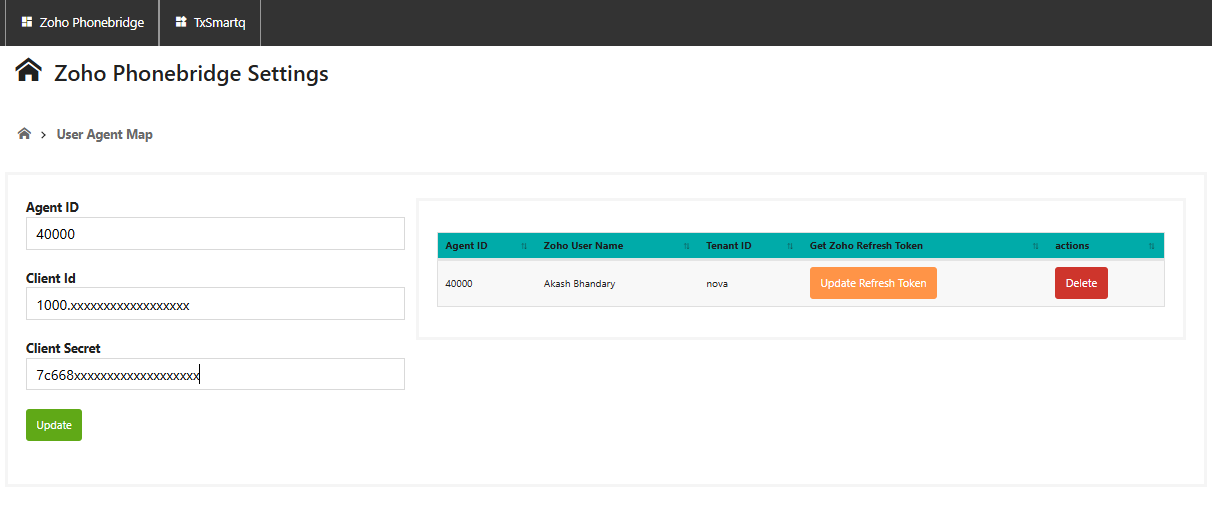Open the Zoho Phonebridge tab
The height and width of the screenshot is (511, 1212).
(x=82, y=22)
